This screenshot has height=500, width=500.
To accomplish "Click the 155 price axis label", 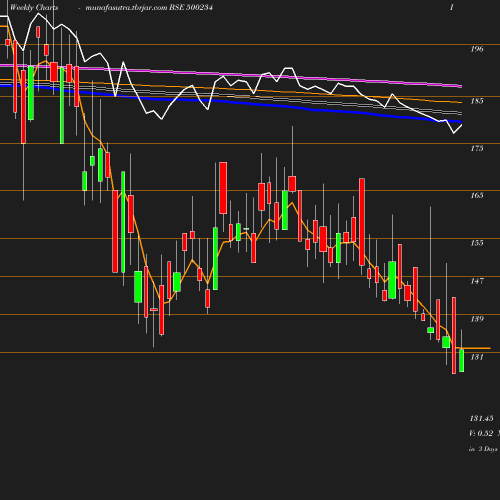I will pyautogui.click(x=477, y=243).
